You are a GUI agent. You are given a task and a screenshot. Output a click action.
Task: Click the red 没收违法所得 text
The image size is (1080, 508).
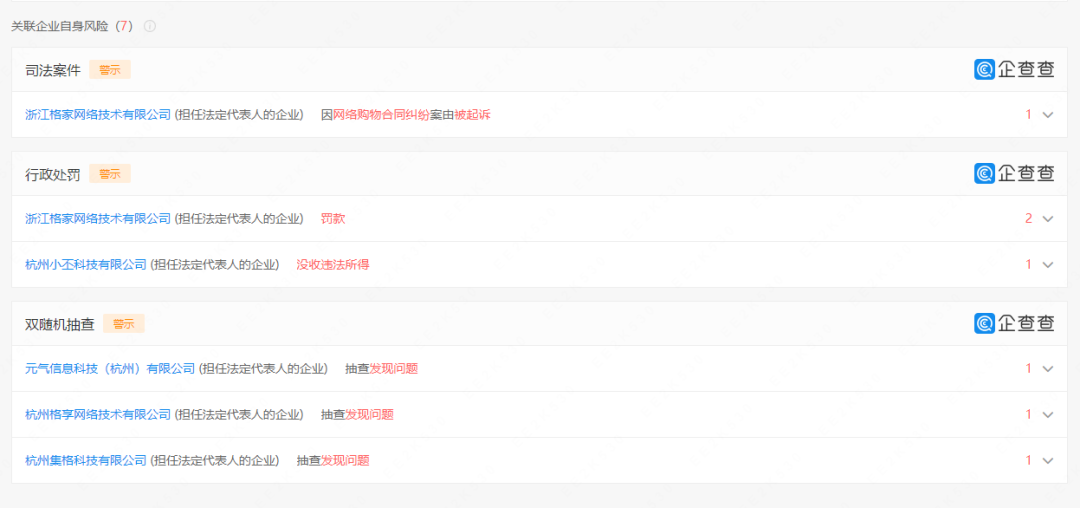click(x=333, y=264)
